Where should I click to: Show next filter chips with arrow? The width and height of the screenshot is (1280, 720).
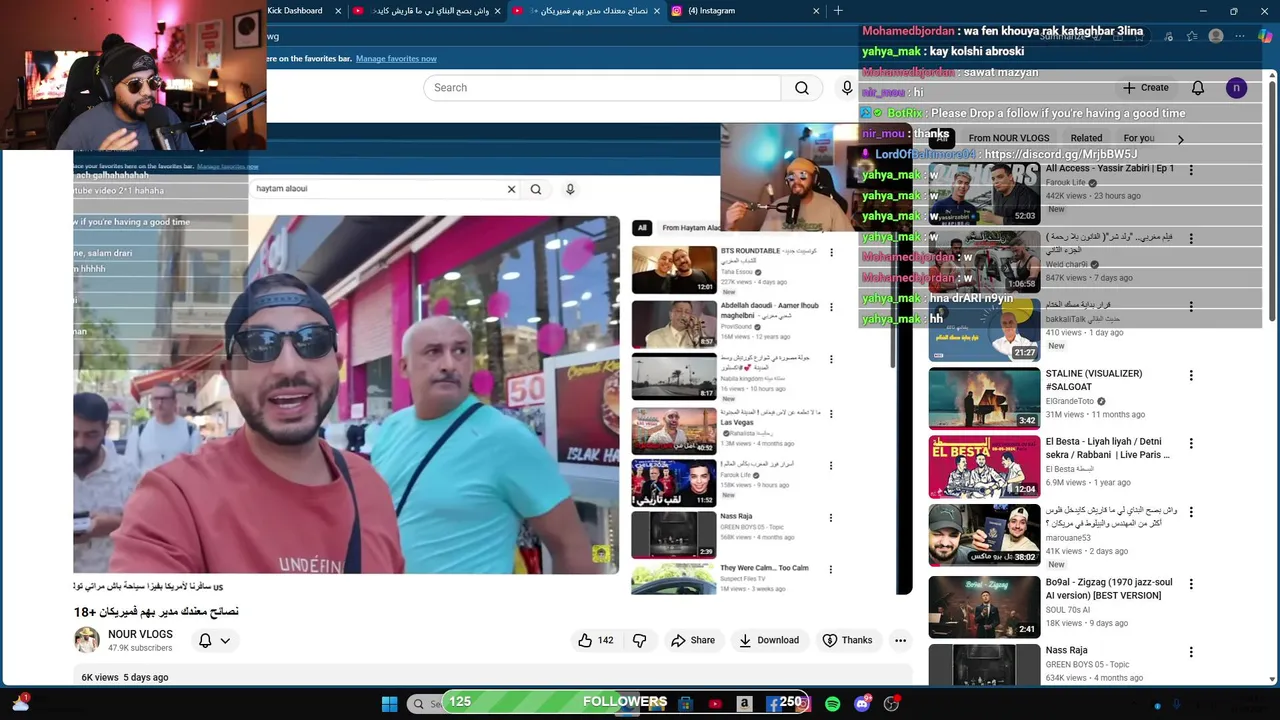coord(1180,139)
